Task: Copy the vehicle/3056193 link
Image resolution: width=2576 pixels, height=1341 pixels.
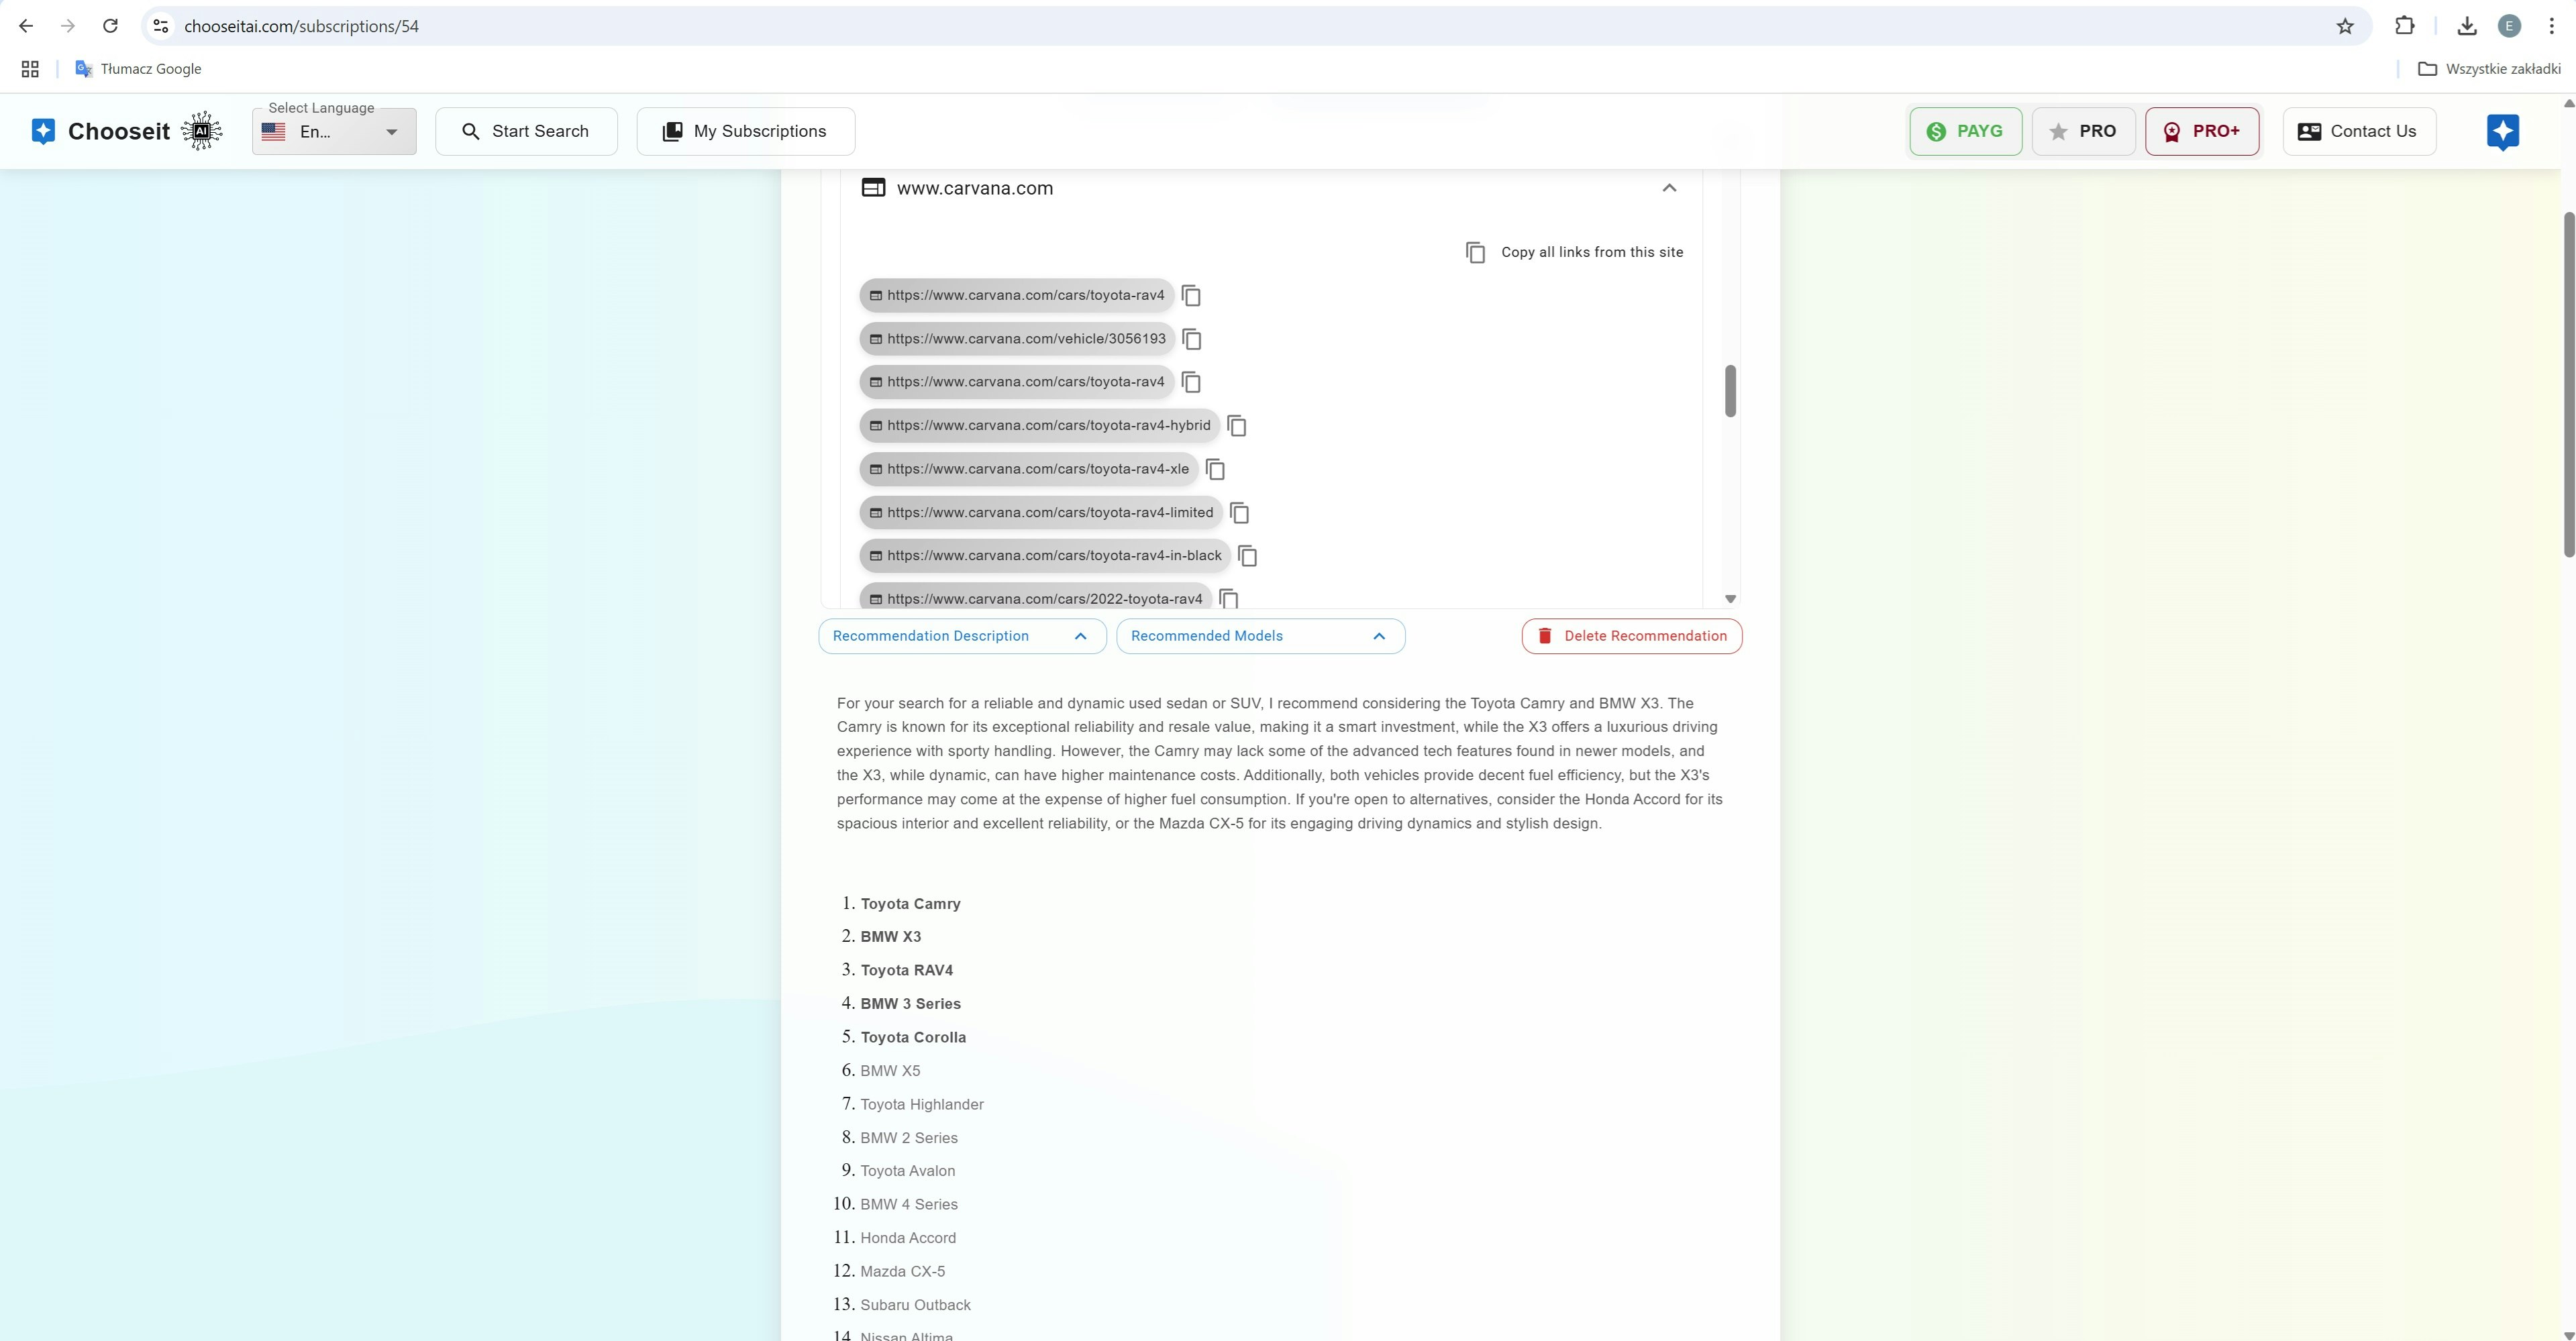Action: pyautogui.click(x=1191, y=339)
